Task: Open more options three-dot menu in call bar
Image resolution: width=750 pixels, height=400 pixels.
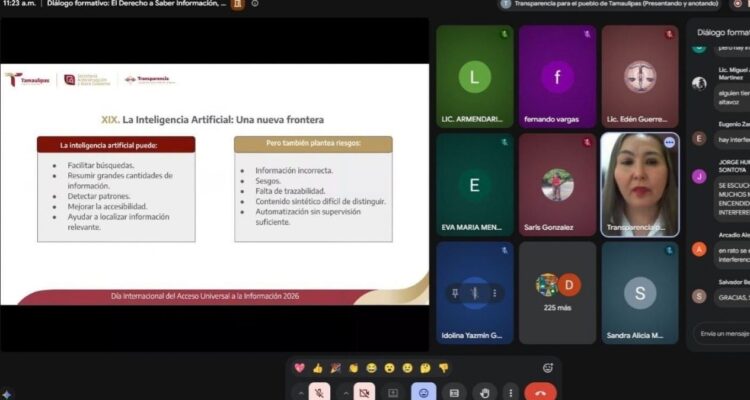Action: click(x=511, y=393)
